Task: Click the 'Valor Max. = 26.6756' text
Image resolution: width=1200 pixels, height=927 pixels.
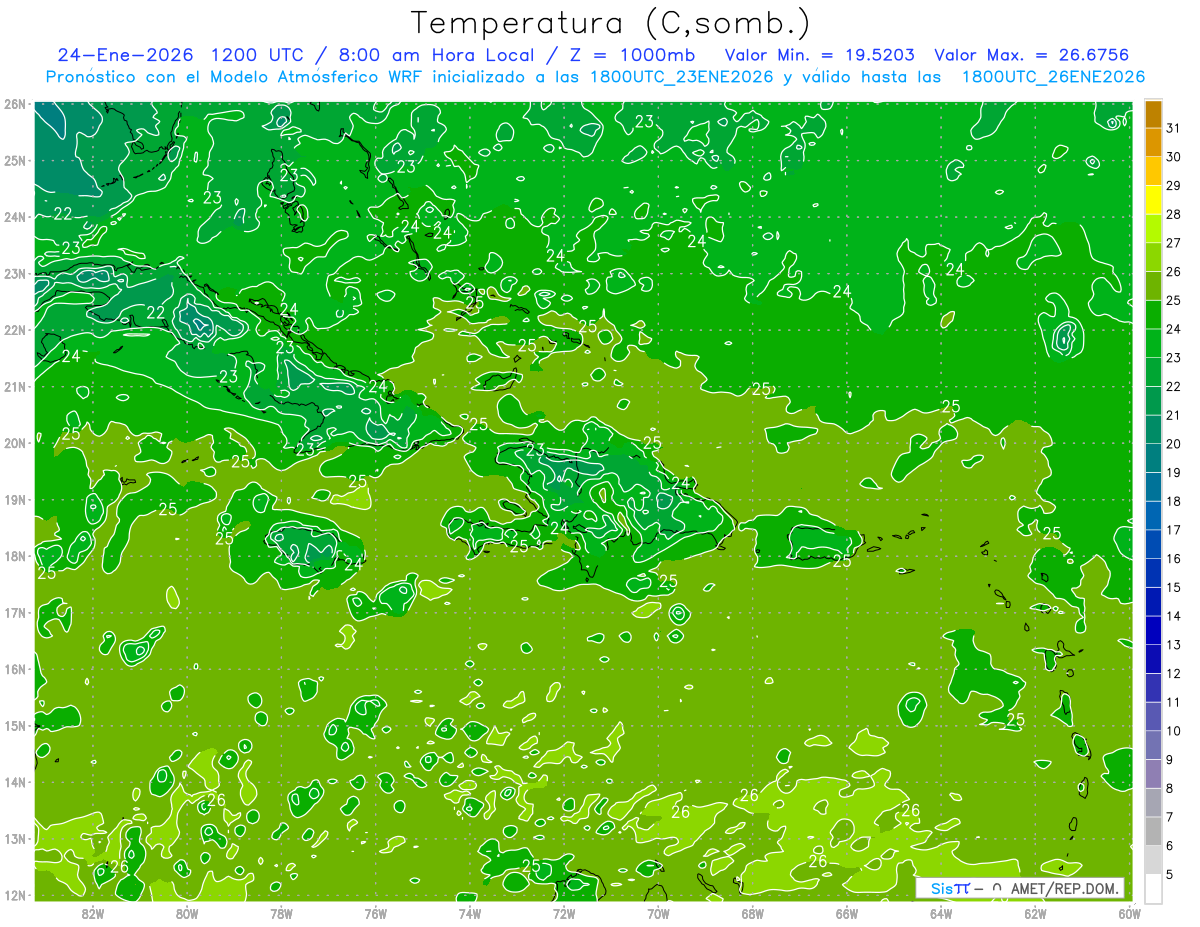Action: coord(1032,55)
